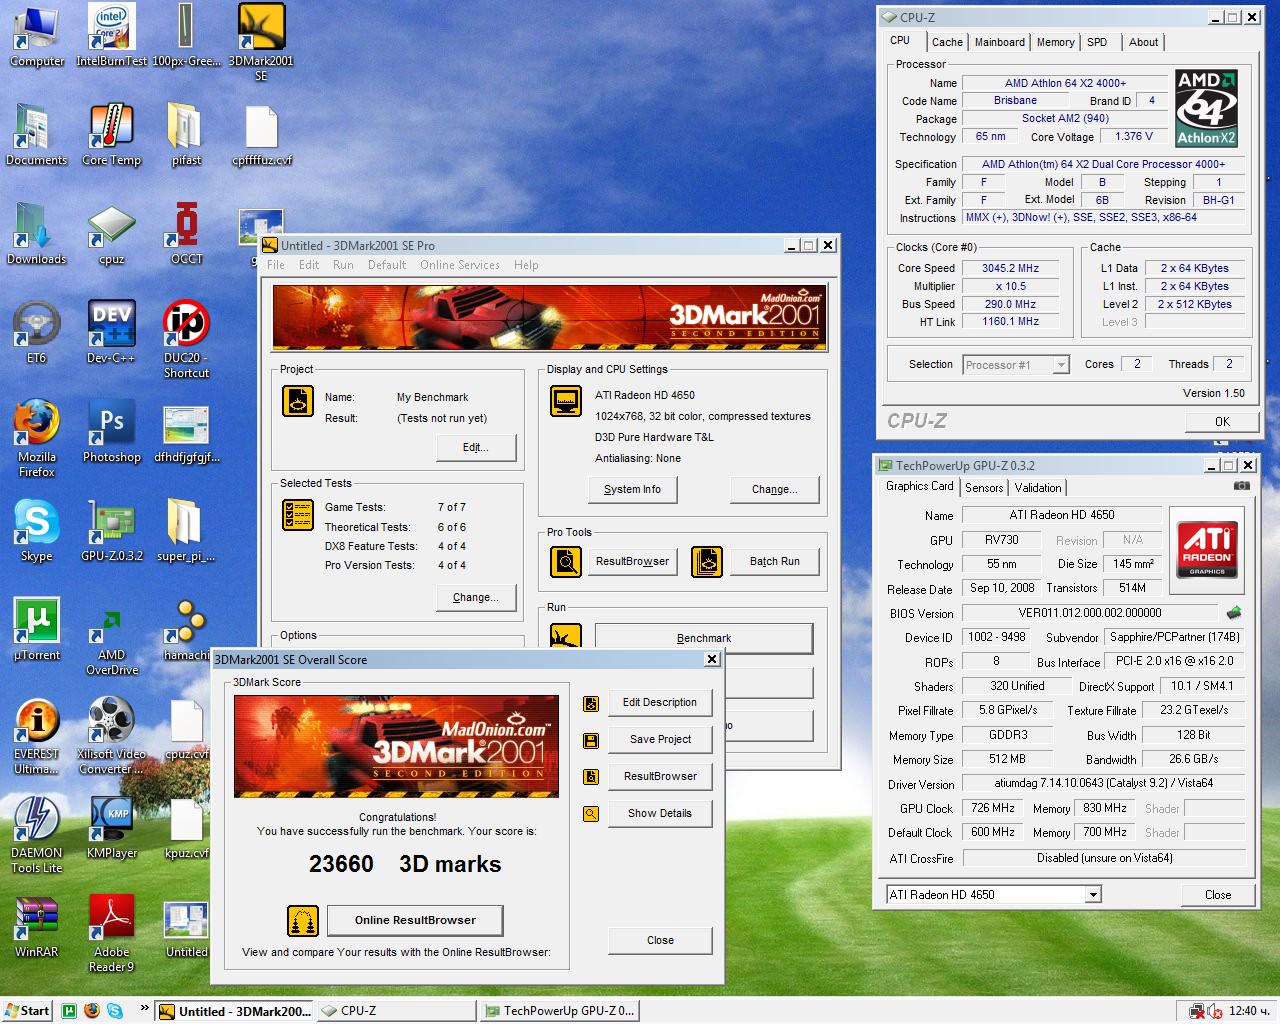Close the Overall Score dialog via Close button

click(660, 940)
